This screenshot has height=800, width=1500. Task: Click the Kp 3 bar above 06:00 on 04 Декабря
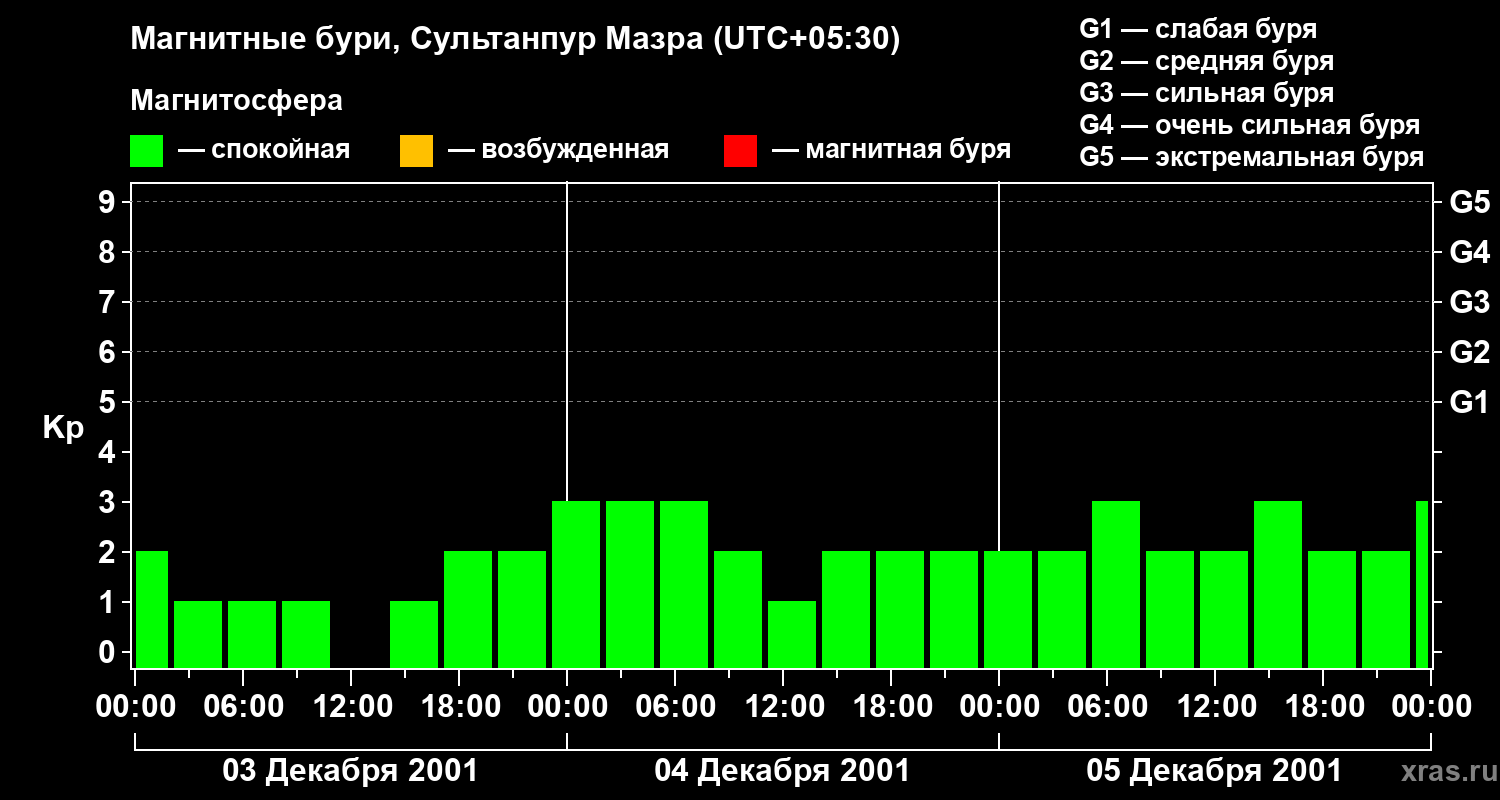(684, 584)
